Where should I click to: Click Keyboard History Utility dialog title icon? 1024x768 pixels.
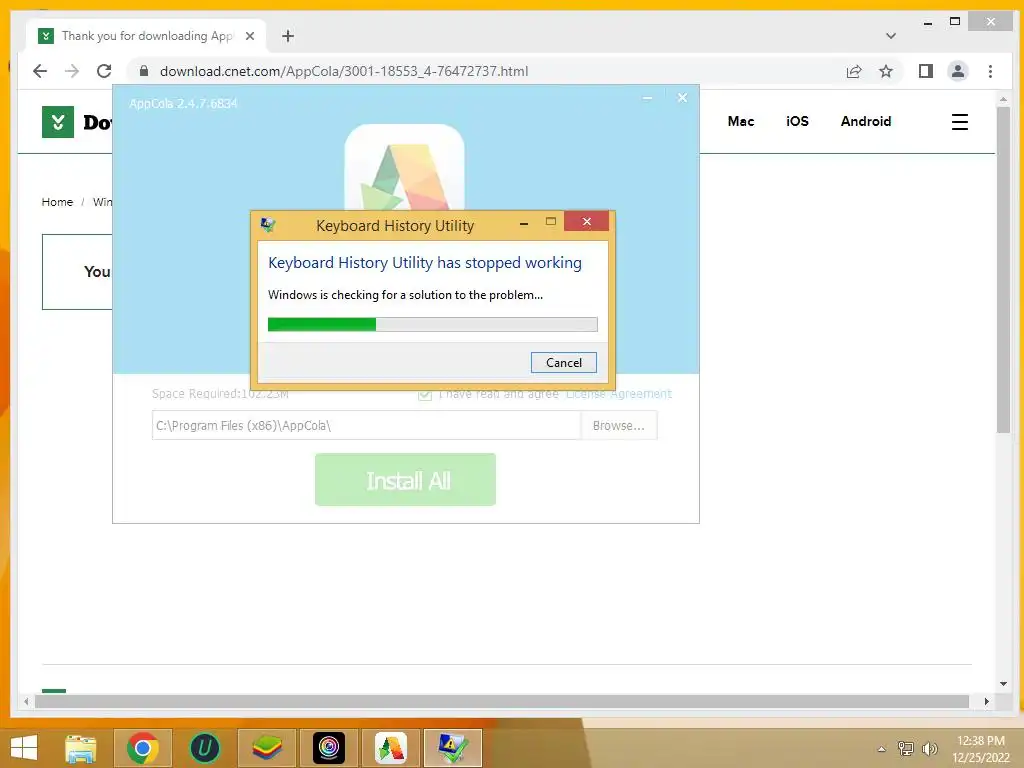(x=268, y=225)
